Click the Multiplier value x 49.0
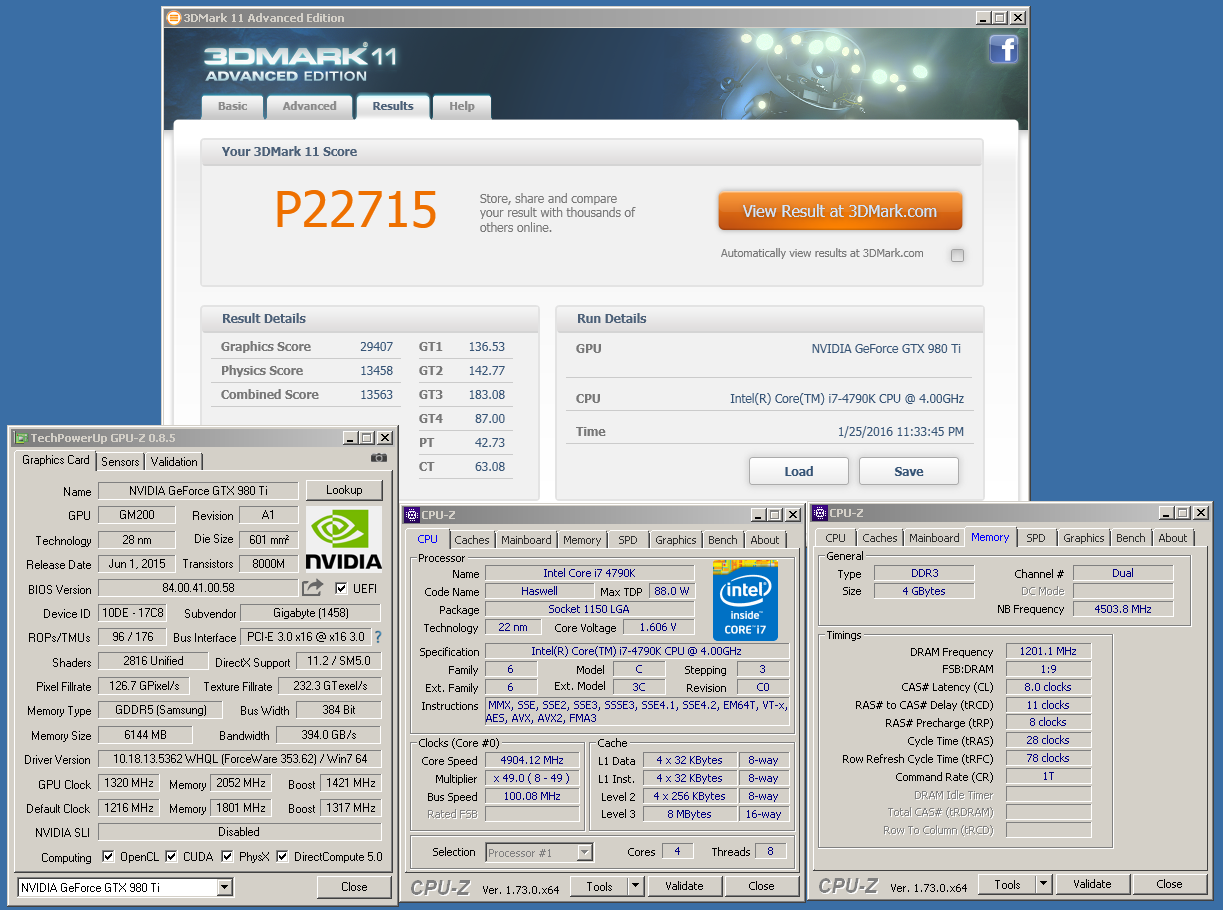Image resolution: width=1223 pixels, height=910 pixels. (533, 778)
